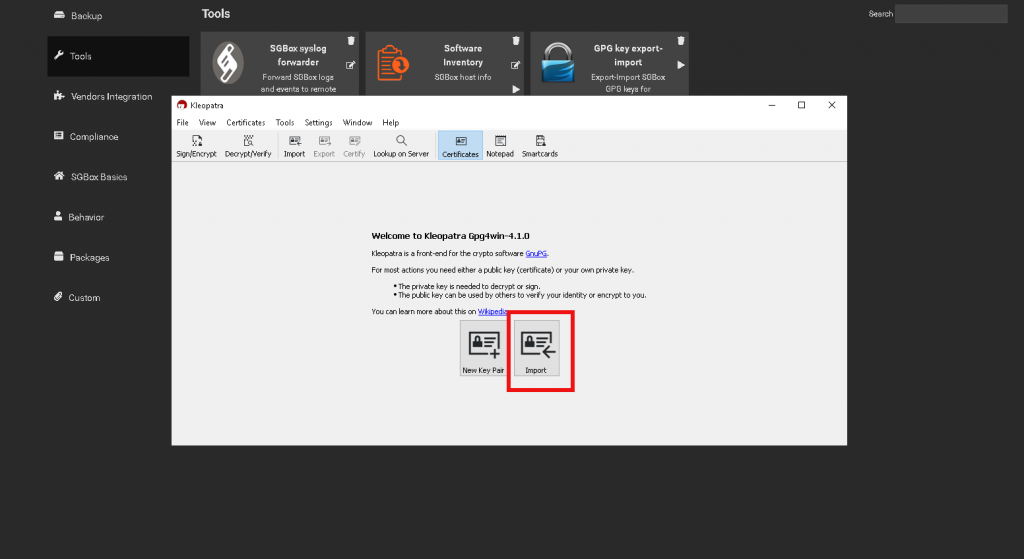Screen dimensions: 1024x559
Task: Open the Help menu
Action: click(391, 122)
